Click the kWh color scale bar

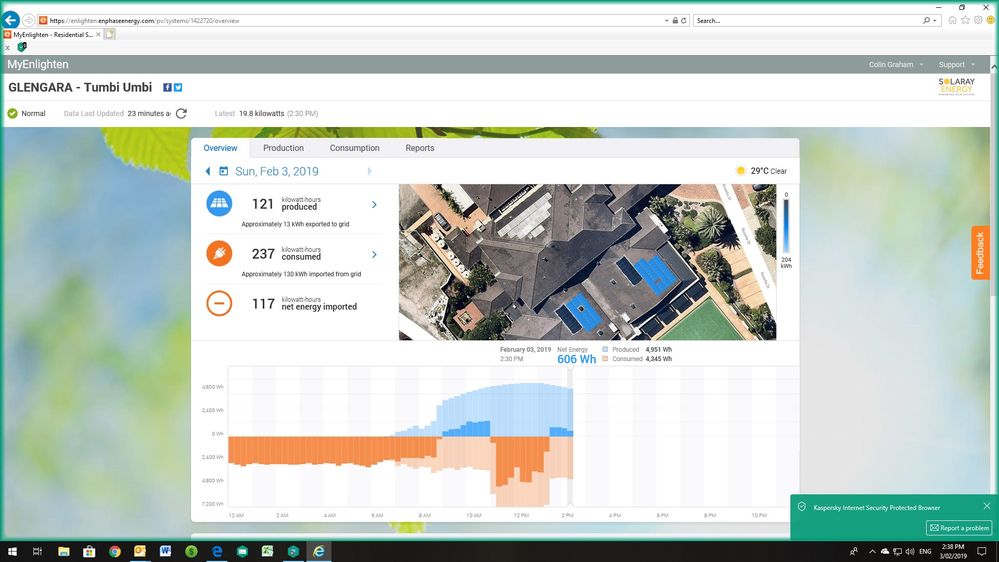point(786,227)
